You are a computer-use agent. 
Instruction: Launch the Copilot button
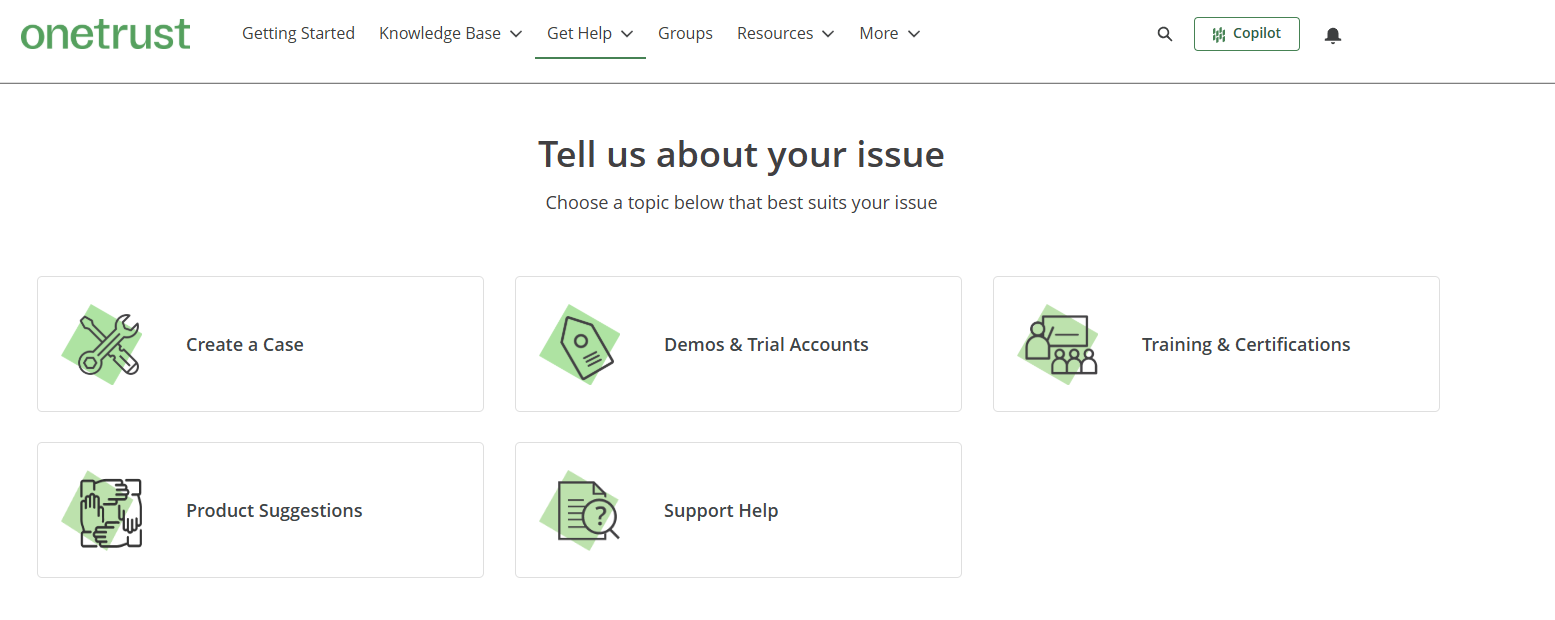coord(1246,34)
